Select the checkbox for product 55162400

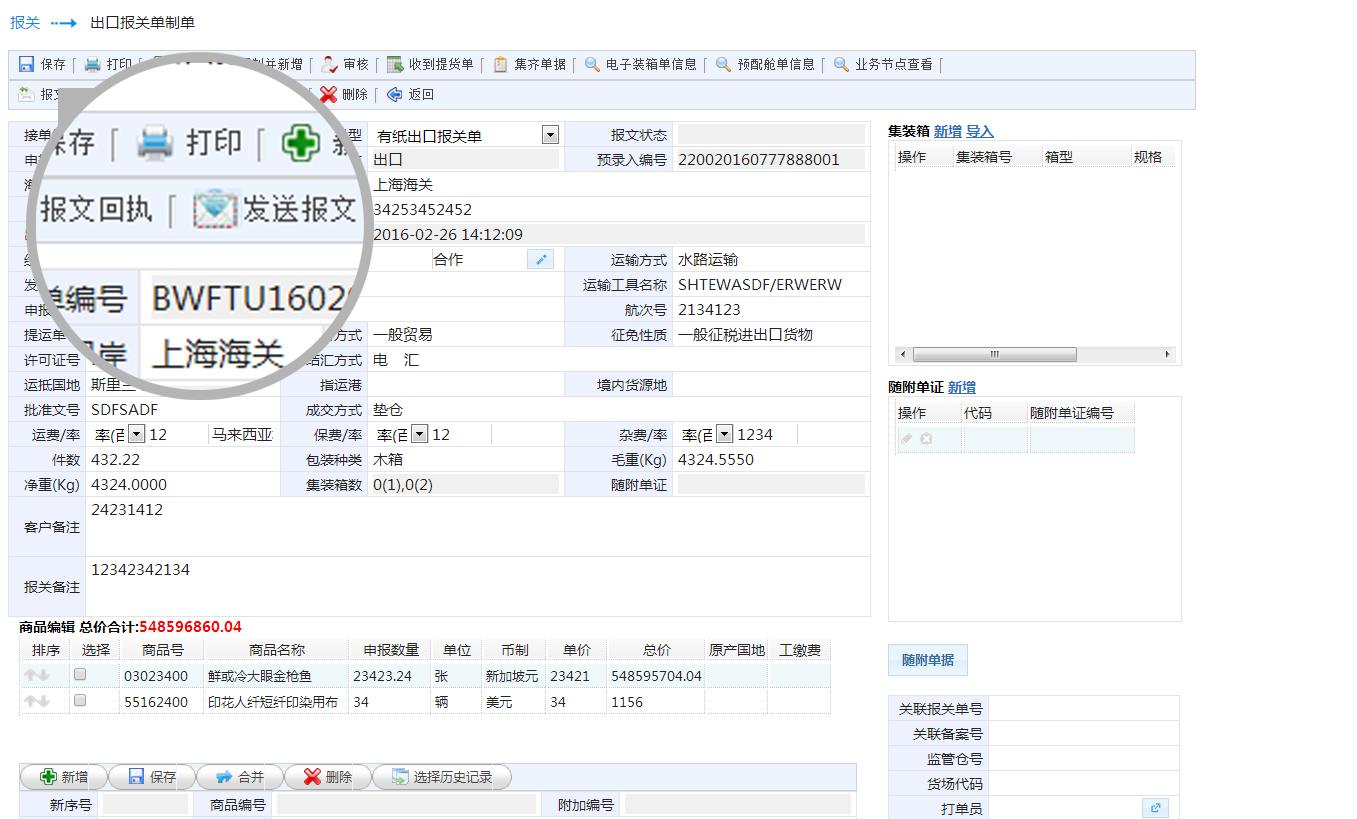(x=80, y=701)
